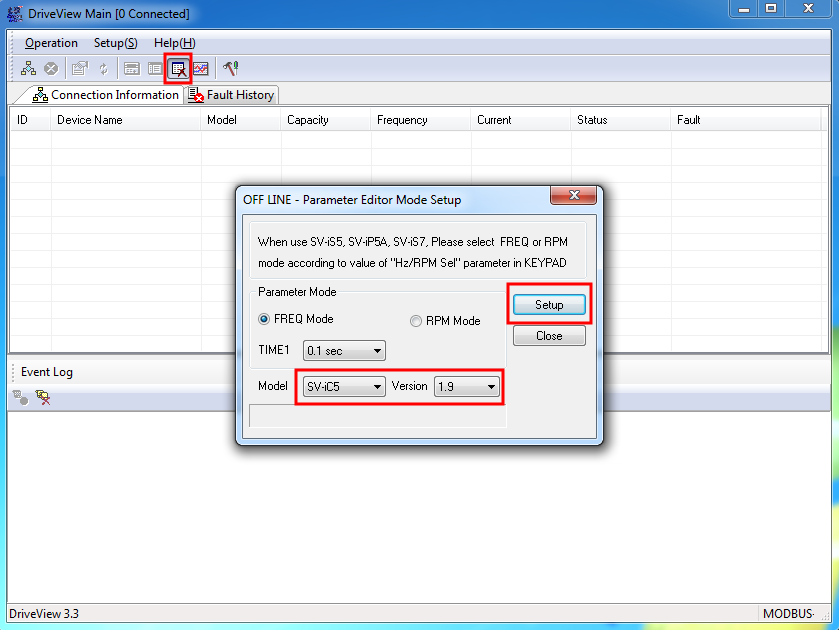Click the DriveView app icon in title bar

coord(14,13)
